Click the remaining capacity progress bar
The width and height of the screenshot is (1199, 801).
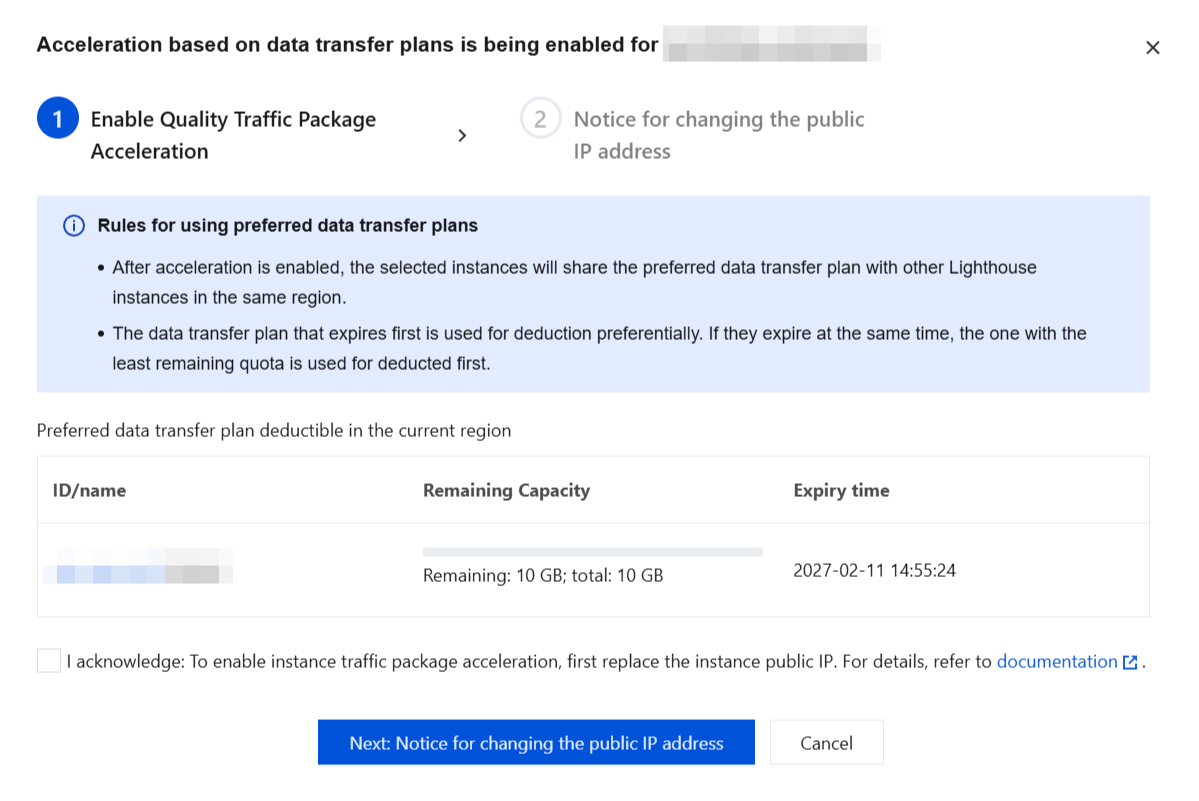pos(593,552)
